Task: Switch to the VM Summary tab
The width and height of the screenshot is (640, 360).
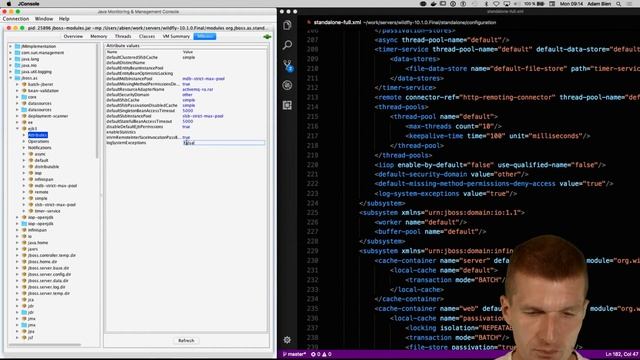Action: click(x=176, y=37)
